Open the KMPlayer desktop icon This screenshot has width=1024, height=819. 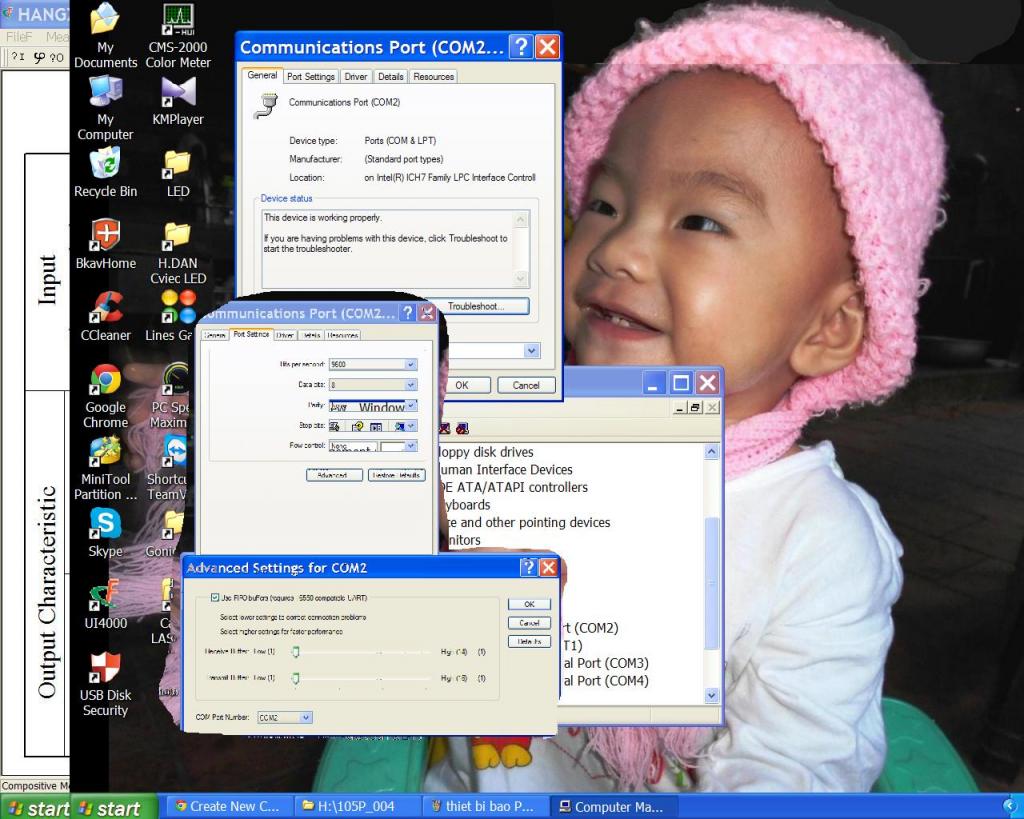coord(177,92)
